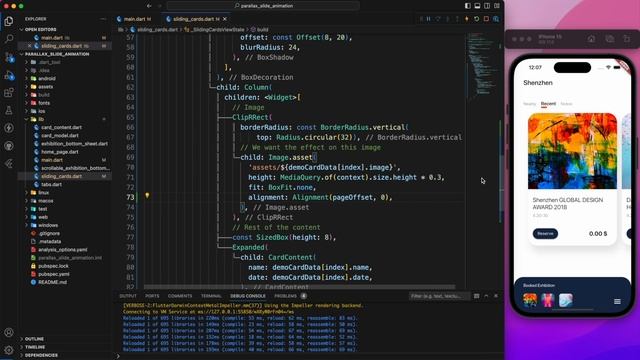Image resolution: width=640 pixels, height=360 pixels.
Task: Switch to the TERMINAL panel tab
Action: click(211, 296)
